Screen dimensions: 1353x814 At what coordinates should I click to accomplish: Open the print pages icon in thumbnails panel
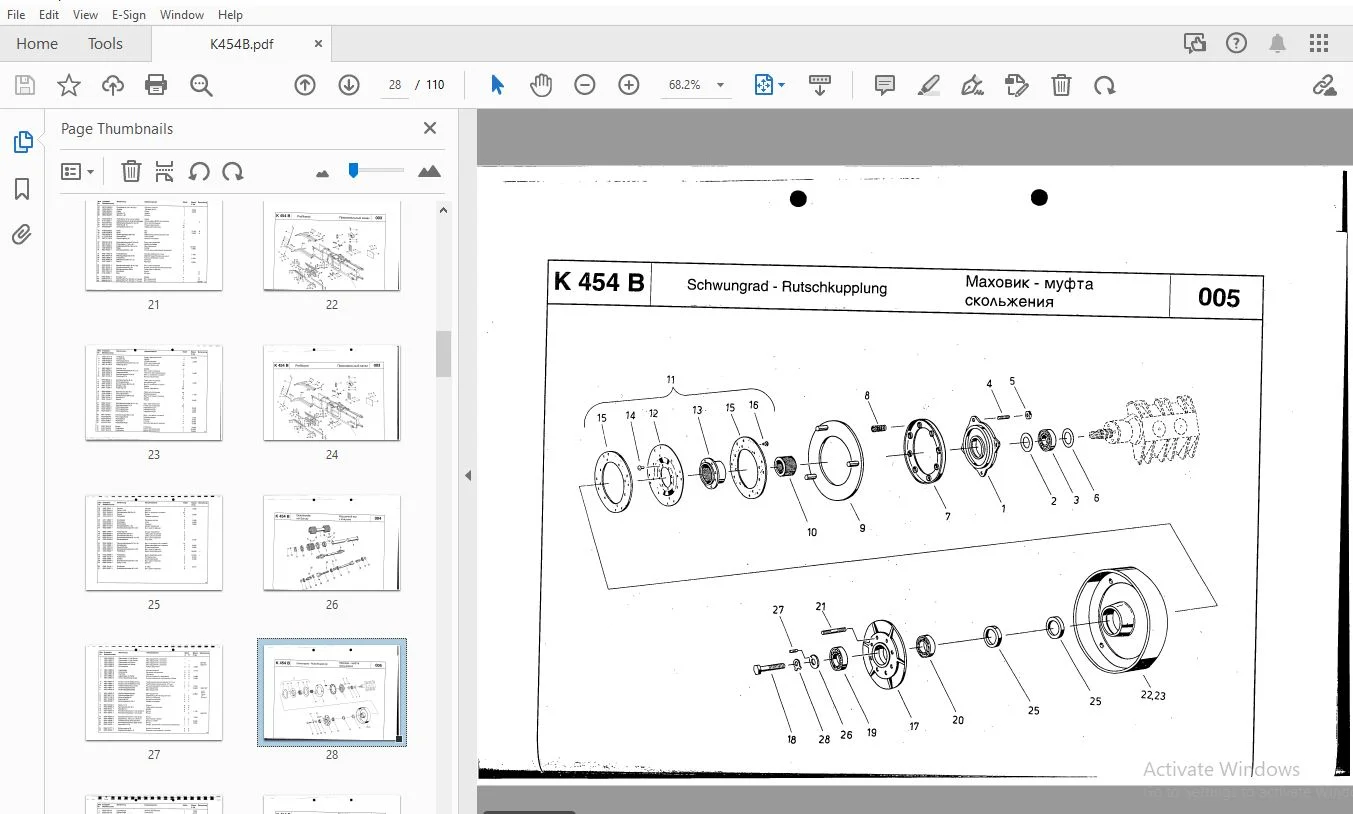coord(165,172)
